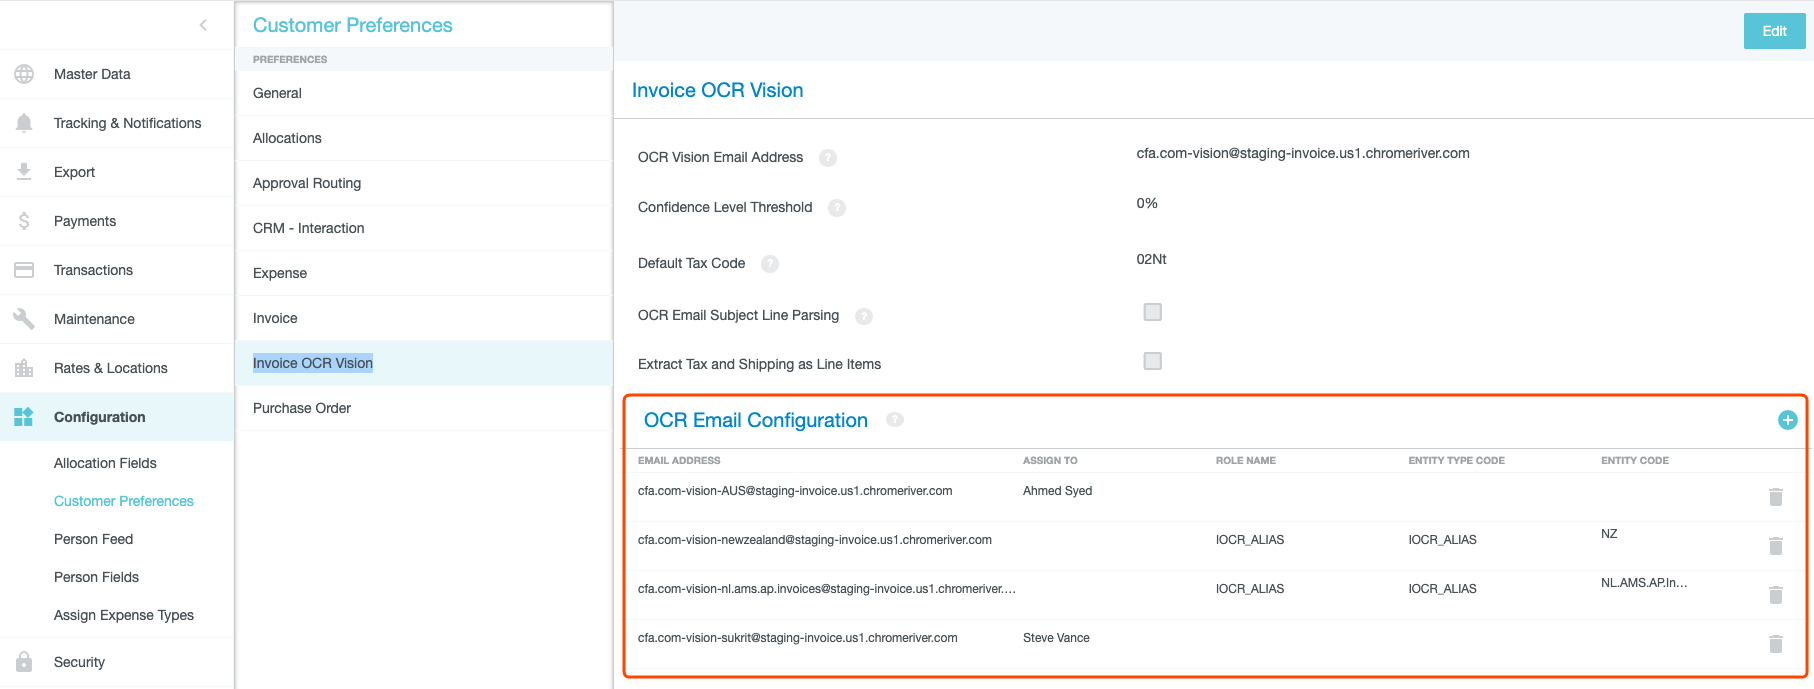Select the nl.ams.ap.invoices email row
The width and height of the screenshot is (1814, 689).
826,589
